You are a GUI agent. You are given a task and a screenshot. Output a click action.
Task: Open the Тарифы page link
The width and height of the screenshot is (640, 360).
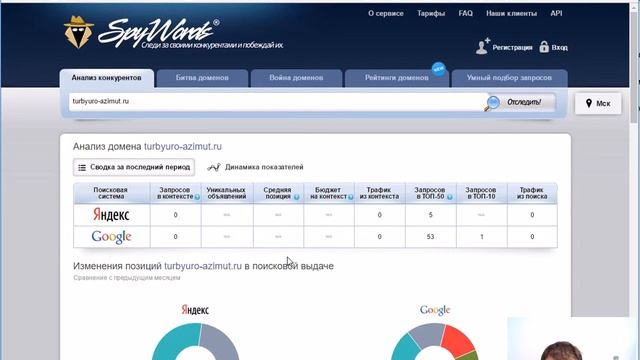(431, 13)
